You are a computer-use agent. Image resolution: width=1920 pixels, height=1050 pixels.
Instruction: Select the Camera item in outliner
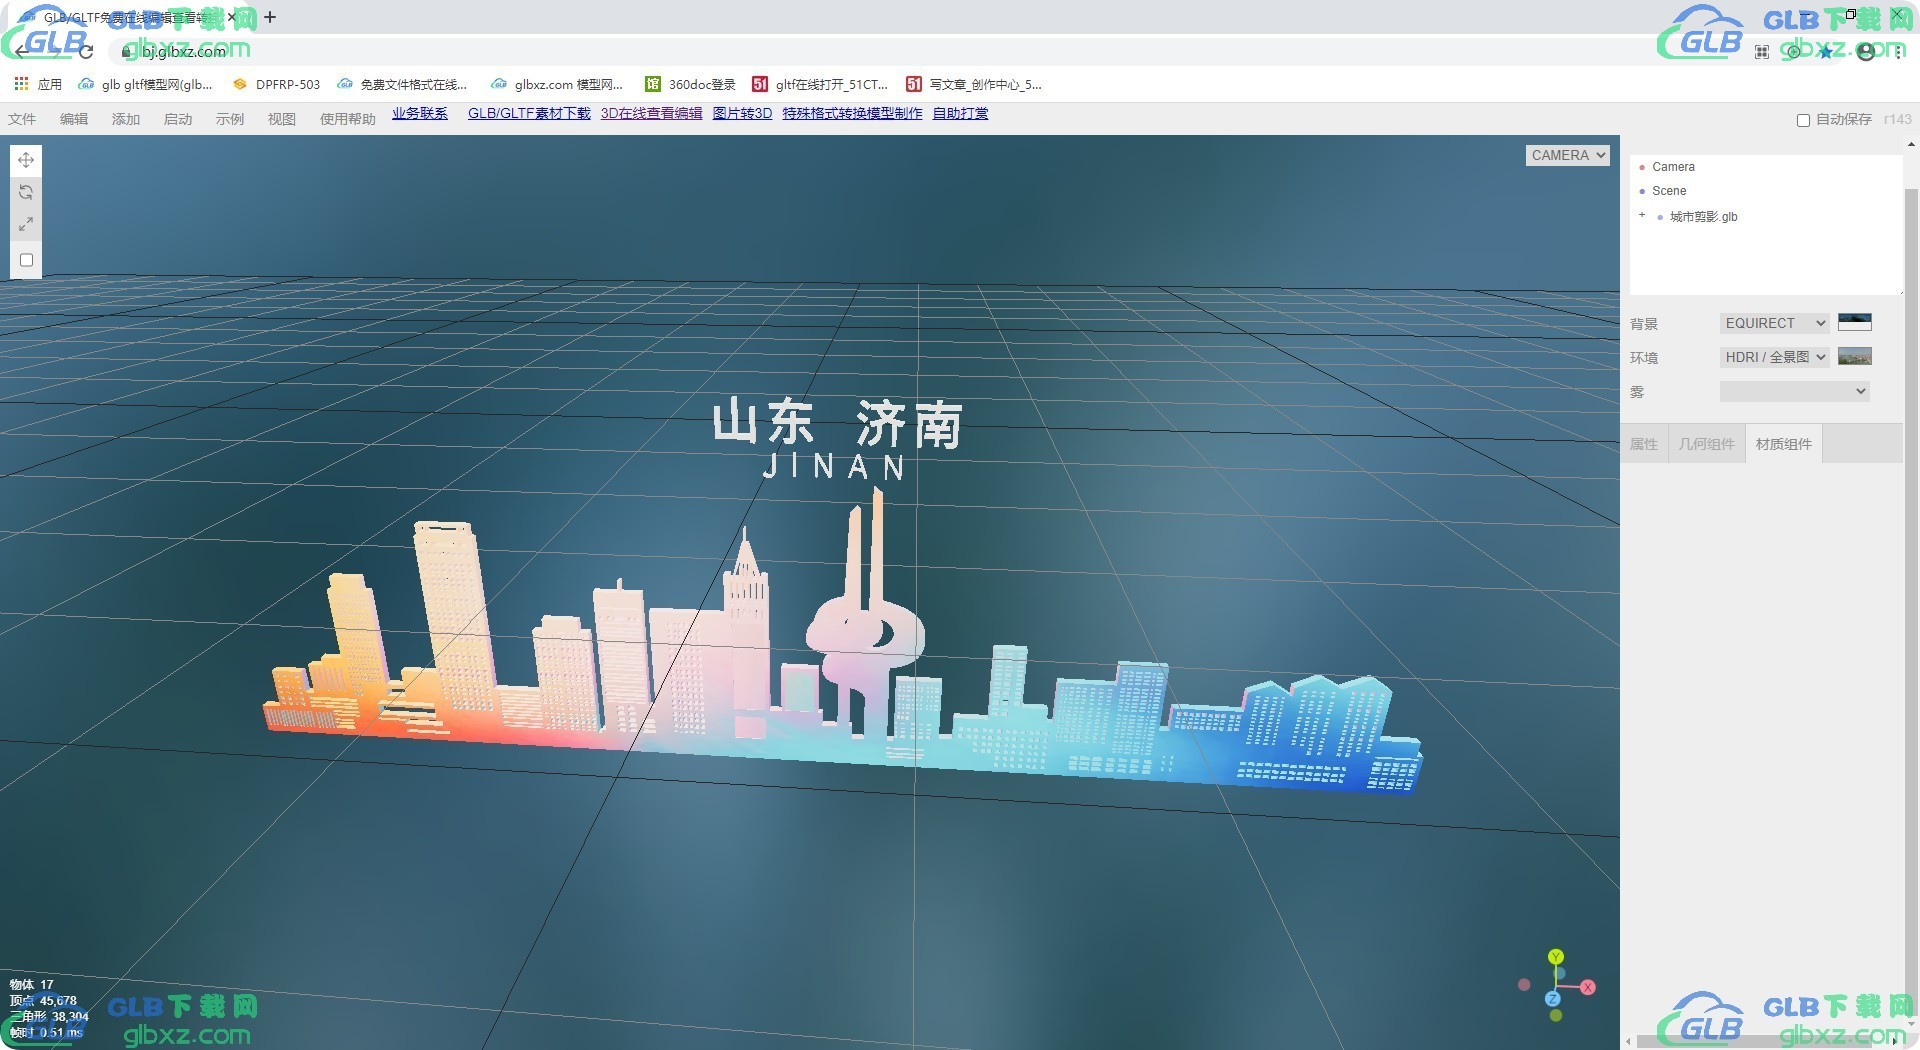1673,167
